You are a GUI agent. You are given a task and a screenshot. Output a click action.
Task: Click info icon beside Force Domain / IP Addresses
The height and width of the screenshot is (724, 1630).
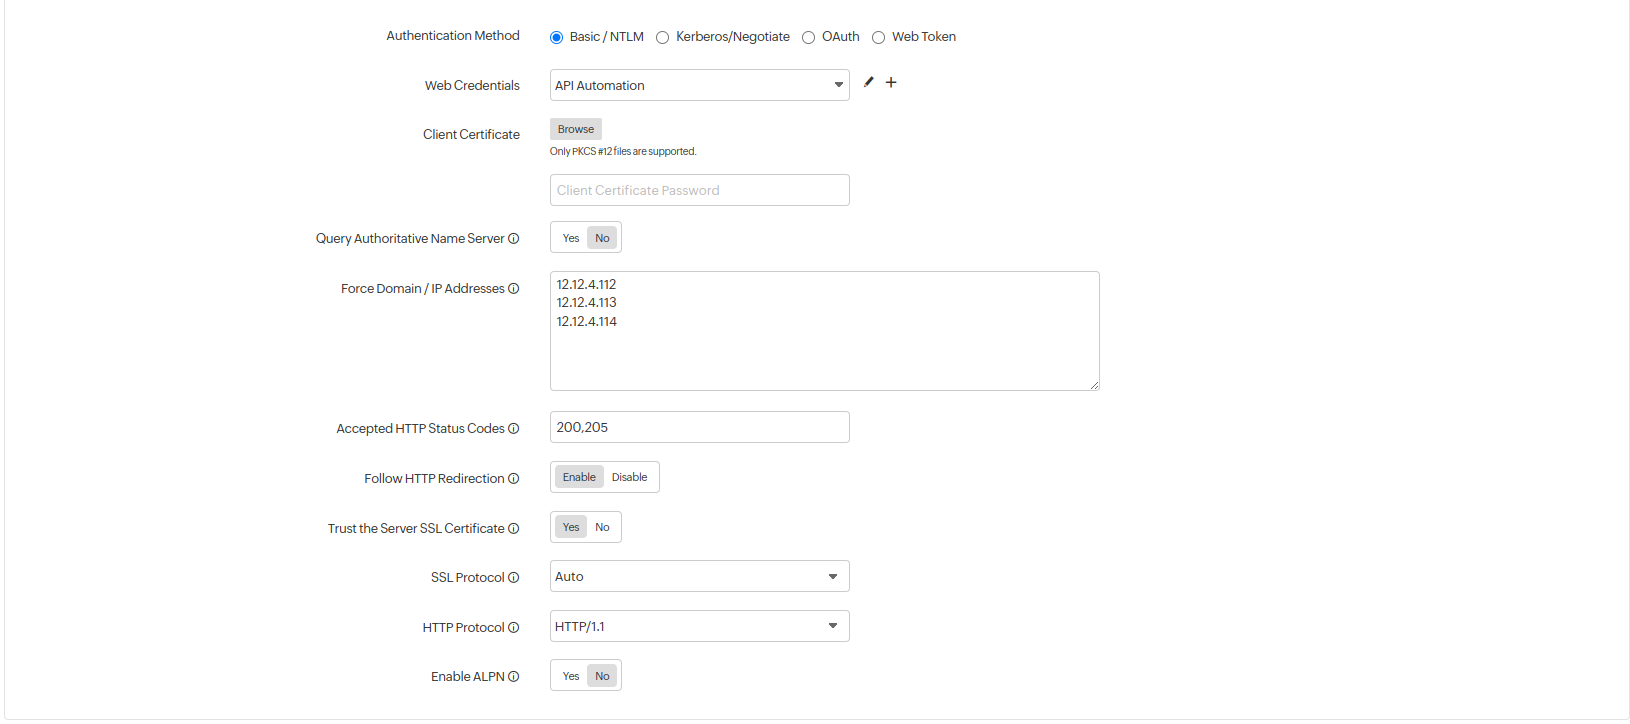[x=513, y=289]
